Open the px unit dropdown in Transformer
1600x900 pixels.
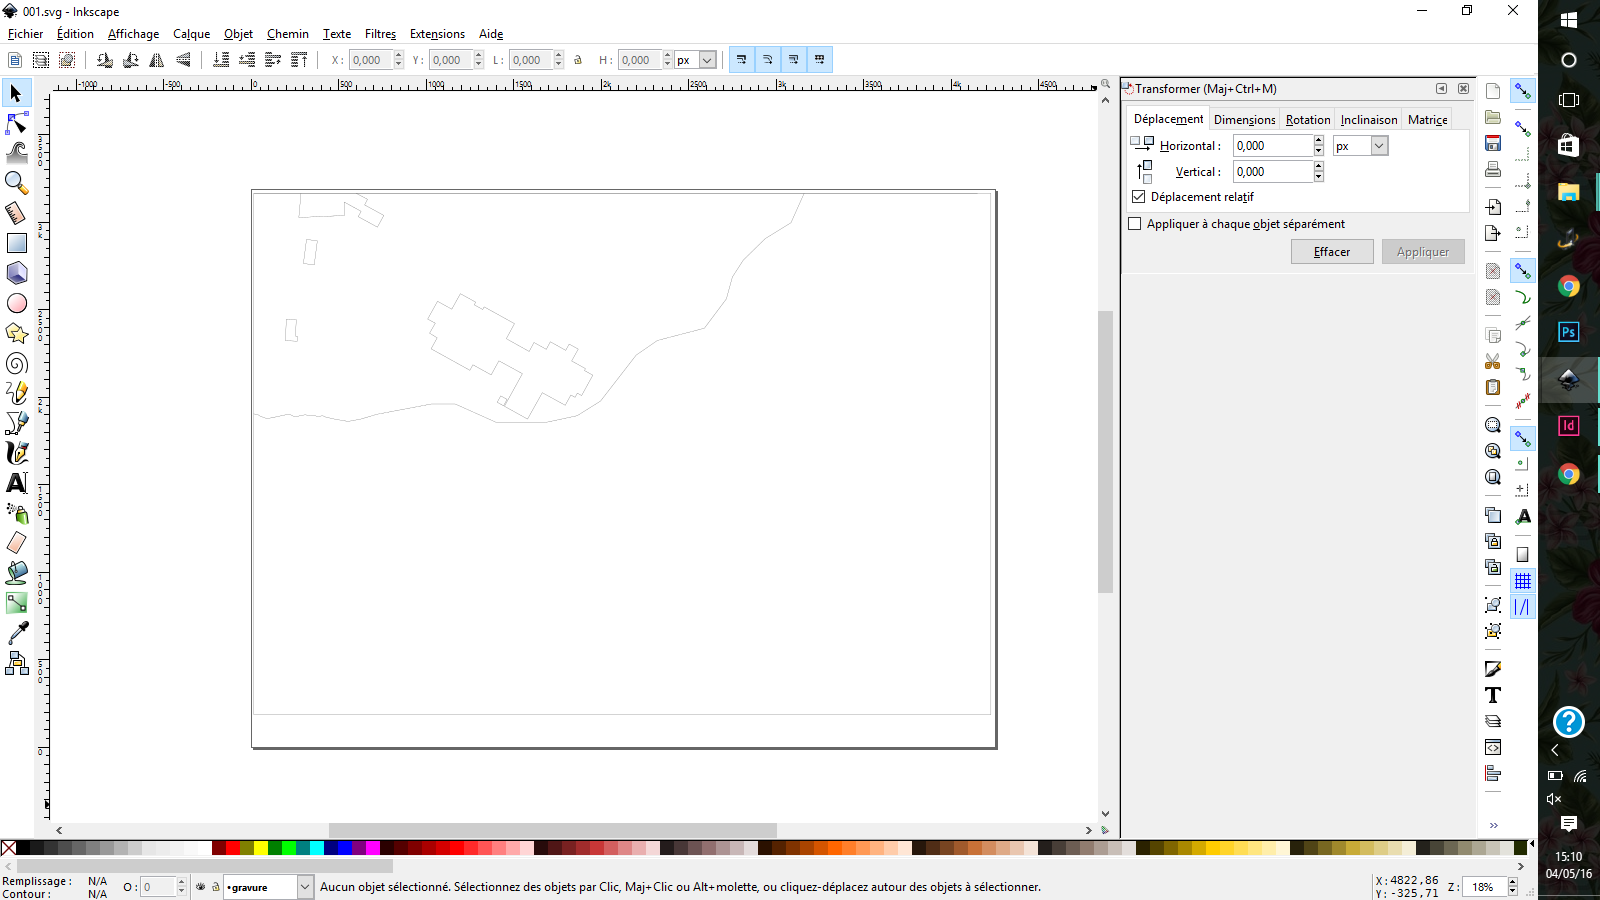tap(1379, 146)
